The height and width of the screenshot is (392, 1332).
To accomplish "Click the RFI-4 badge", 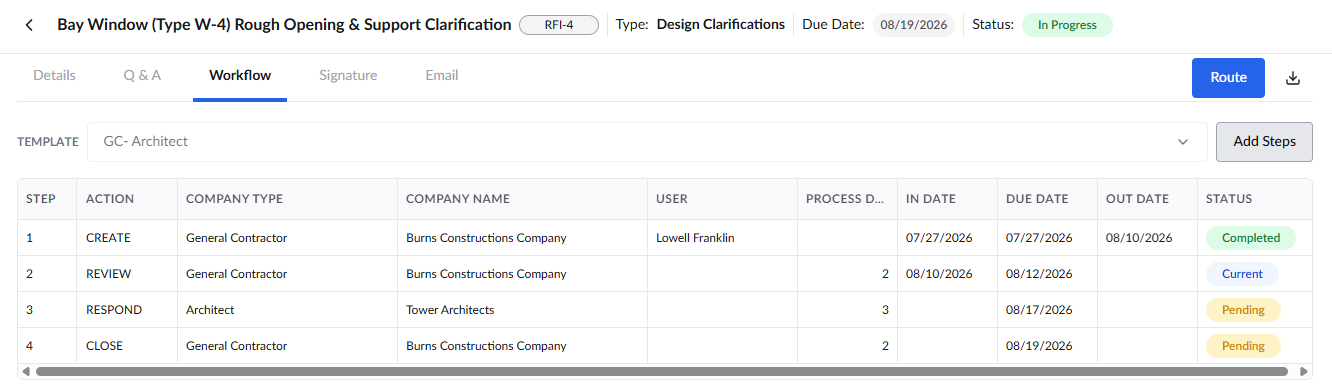I will pyautogui.click(x=559, y=25).
